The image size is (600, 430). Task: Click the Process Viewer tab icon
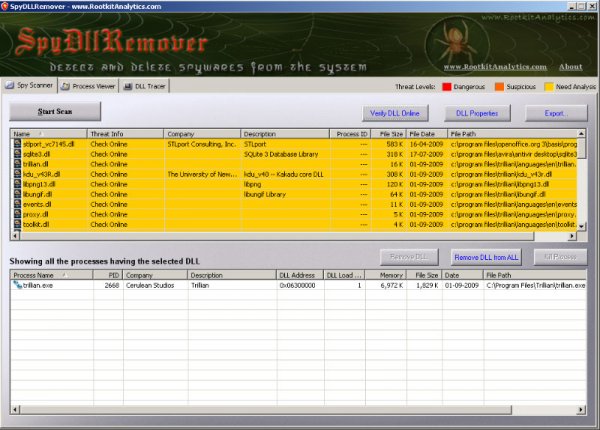(x=65, y=86)
